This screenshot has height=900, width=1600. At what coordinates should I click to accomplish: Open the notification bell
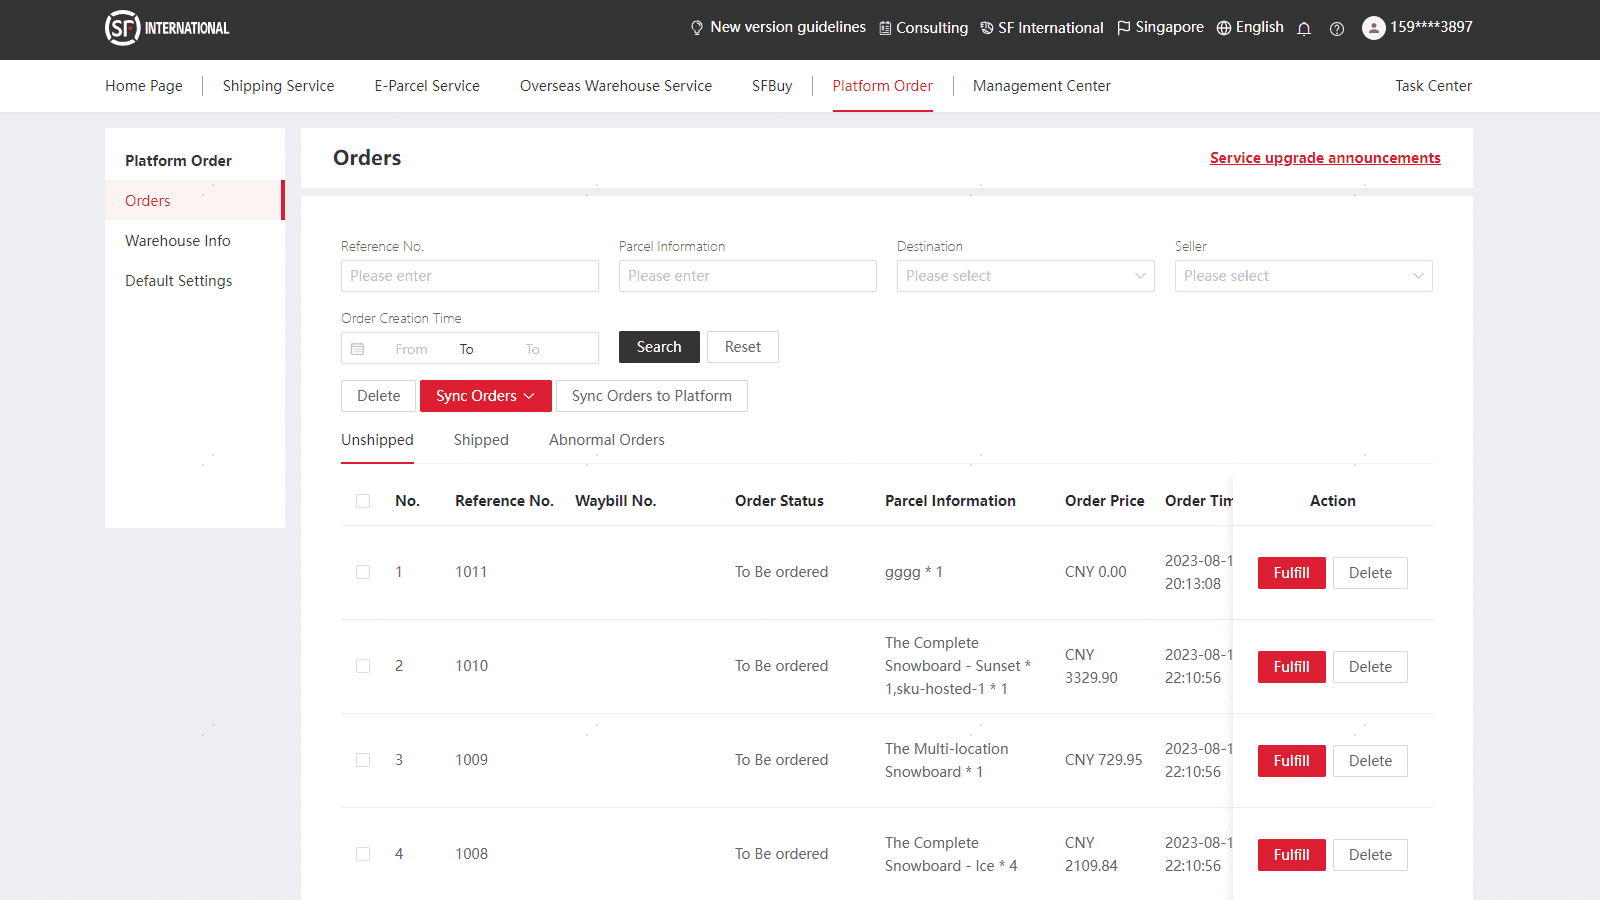pyautogui.click(x=1304, y=28)
